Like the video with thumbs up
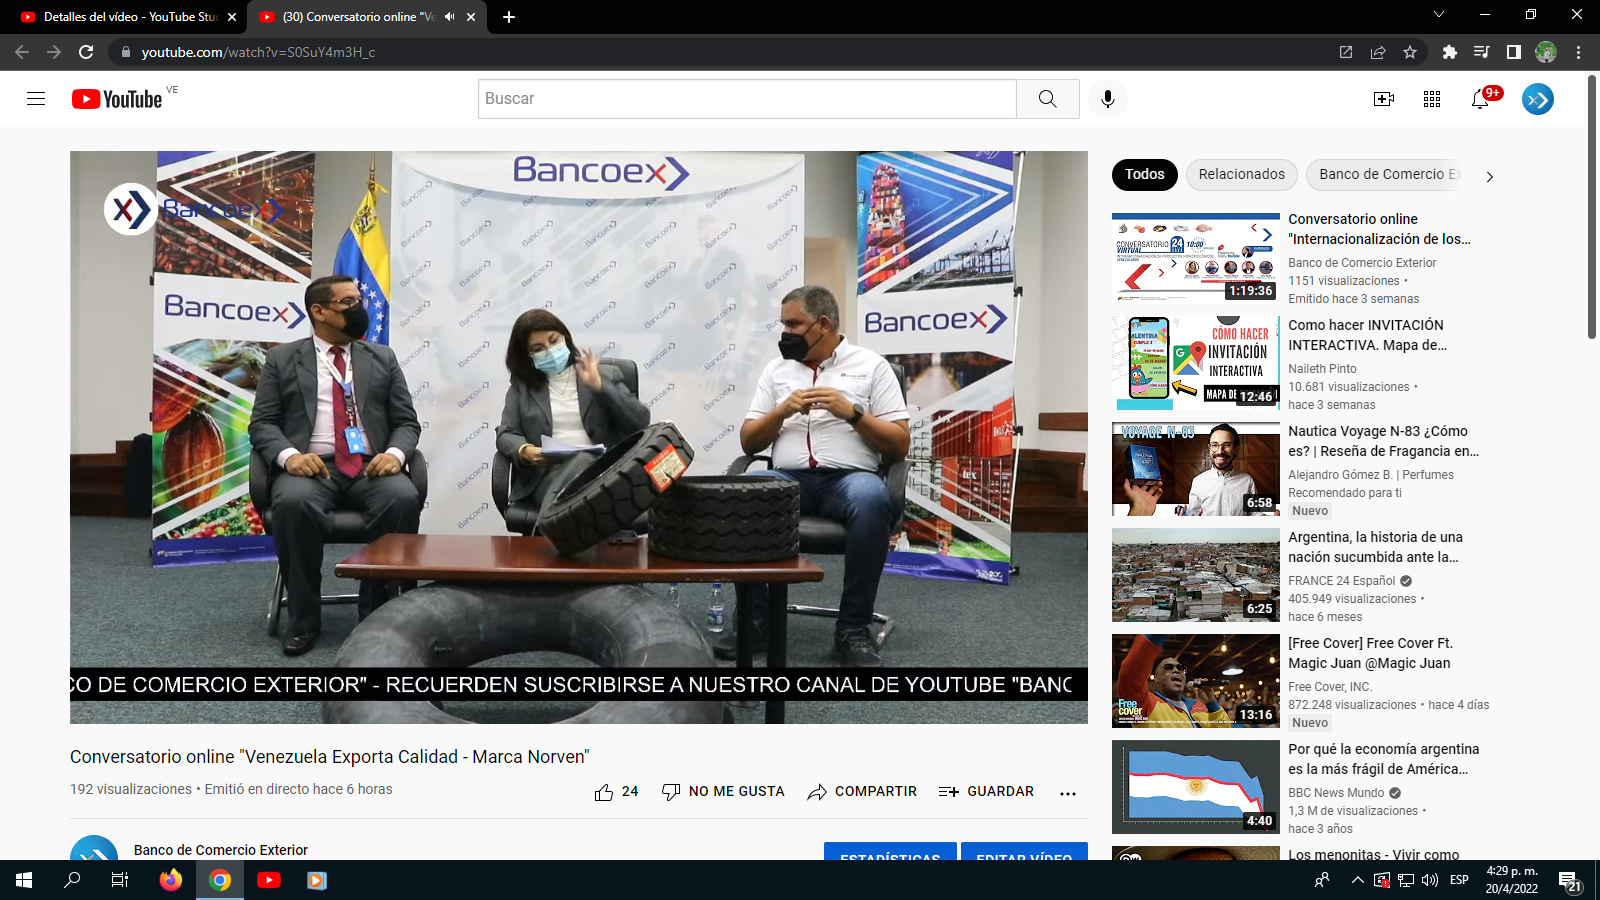 pos(604,792)
